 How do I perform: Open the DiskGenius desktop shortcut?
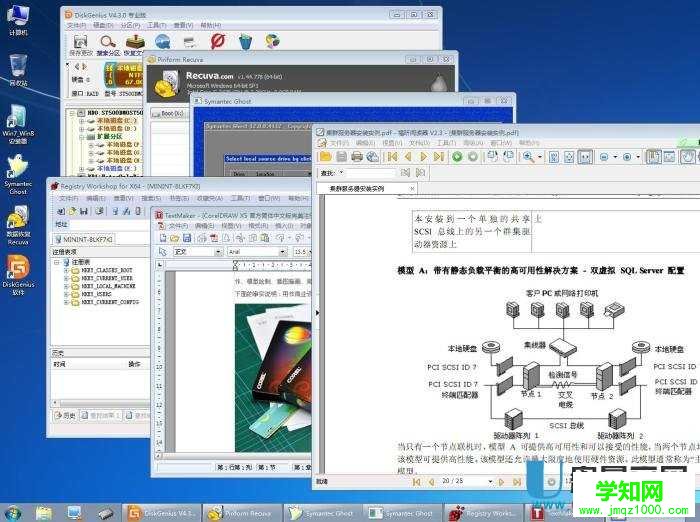click(18, 276)
